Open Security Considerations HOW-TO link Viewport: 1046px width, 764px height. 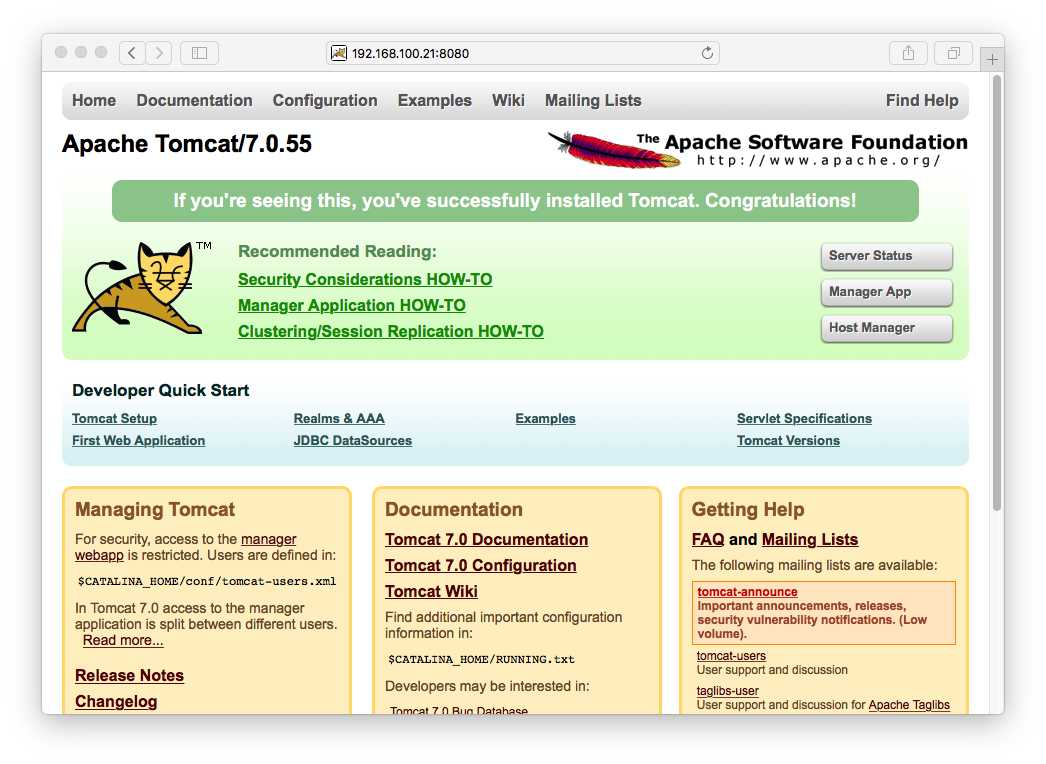(365, 279)
